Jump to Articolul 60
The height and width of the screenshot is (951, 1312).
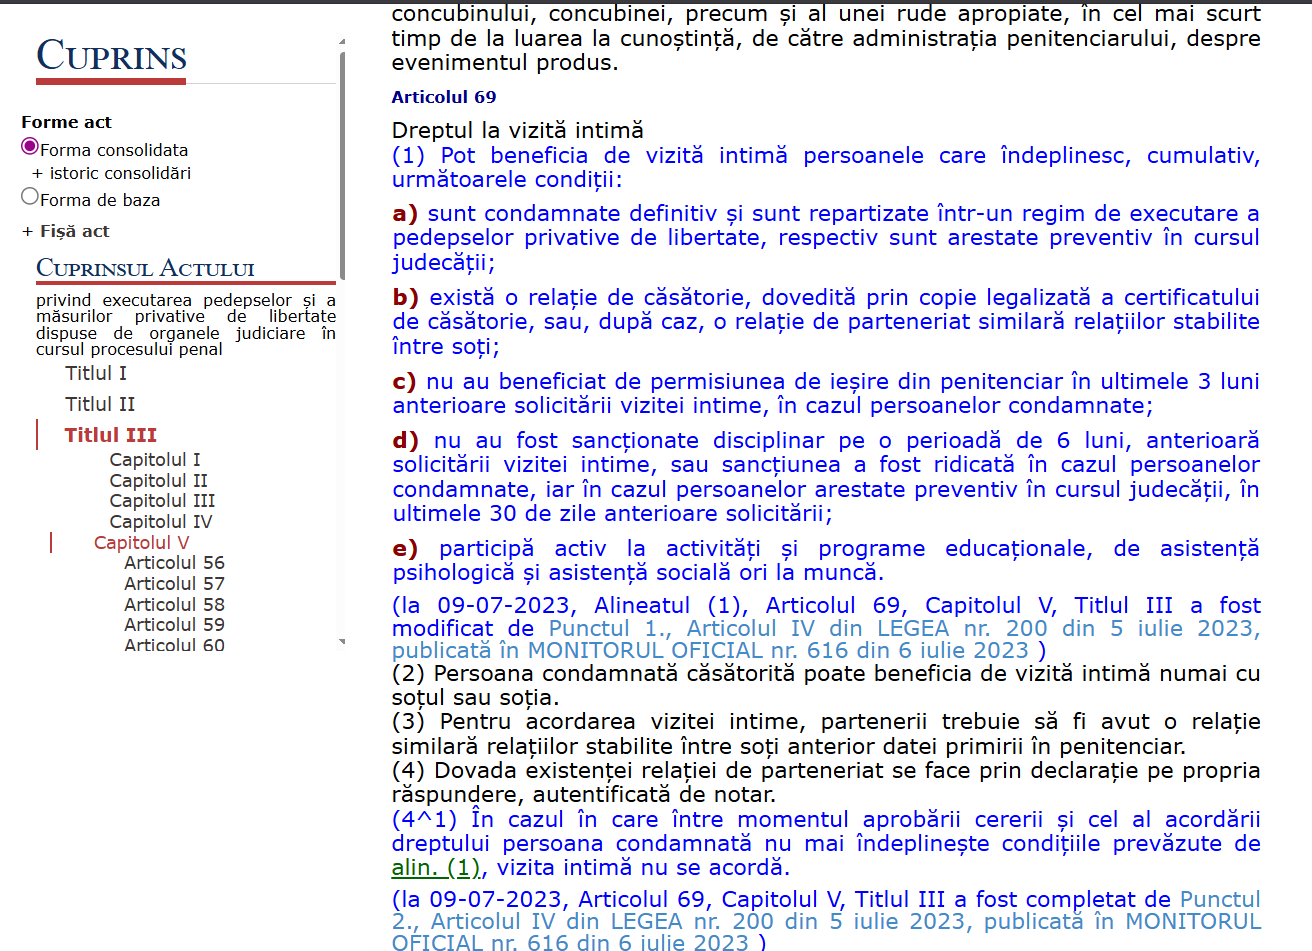174,646
